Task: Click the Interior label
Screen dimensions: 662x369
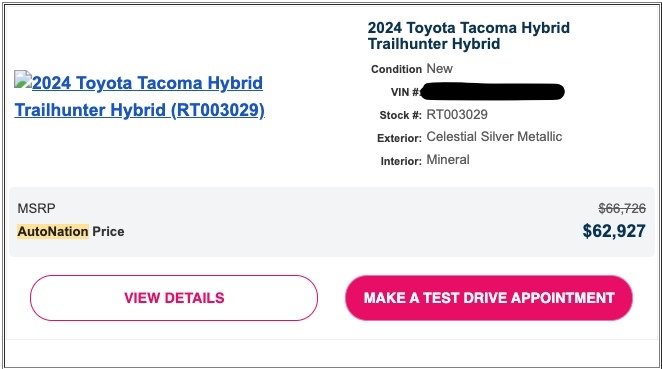Action: click(x=401, y=161)
